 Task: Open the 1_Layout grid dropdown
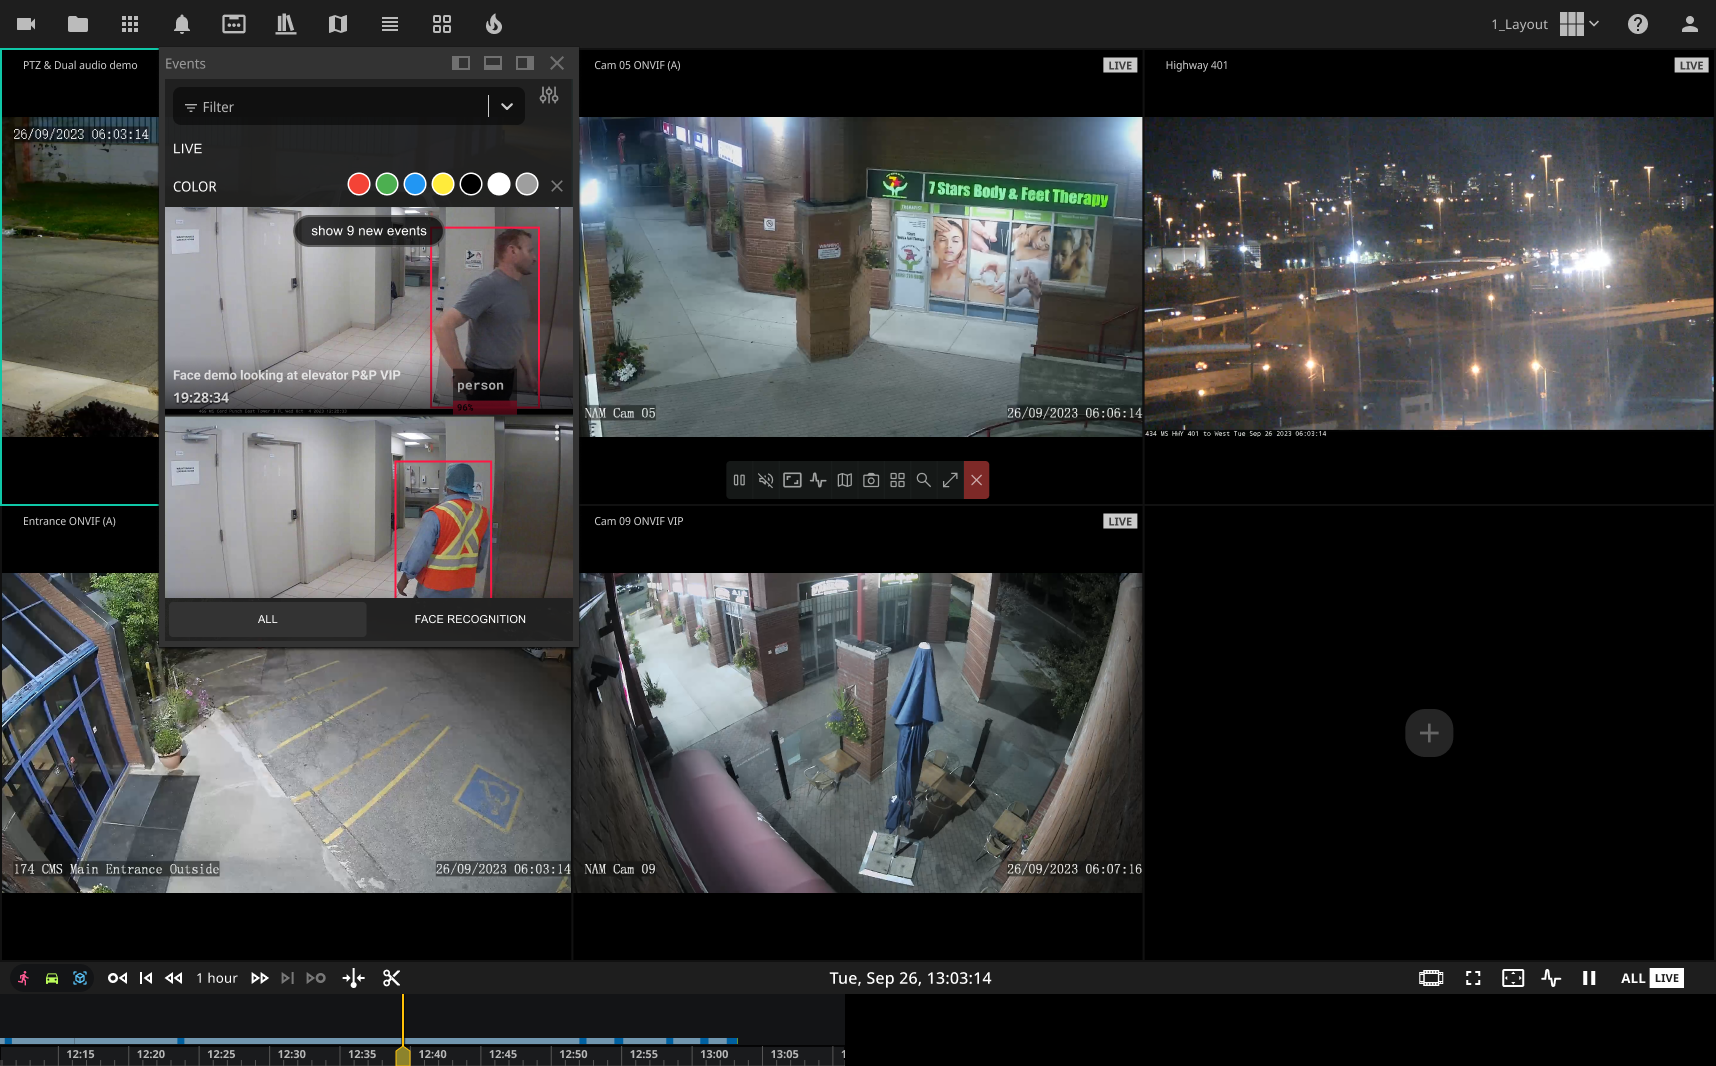coord(1578,23)
